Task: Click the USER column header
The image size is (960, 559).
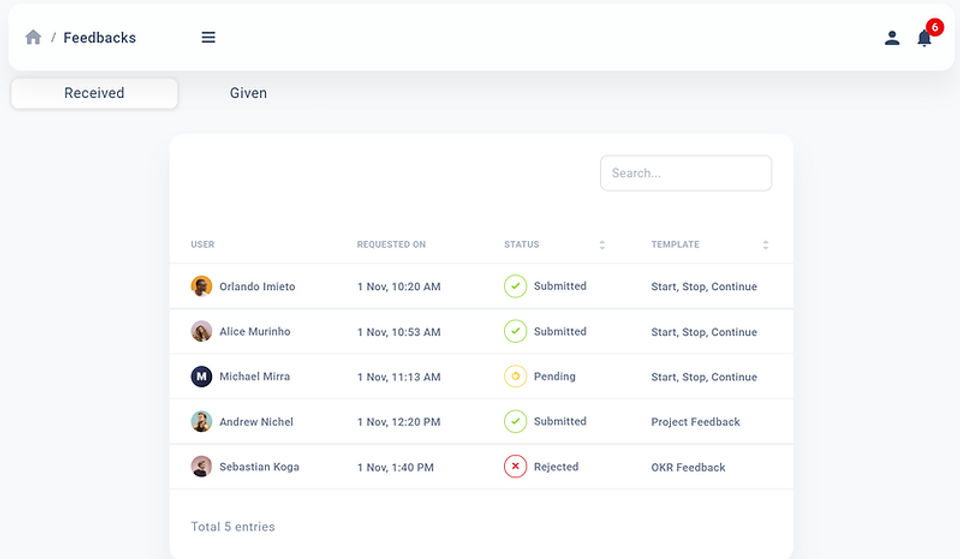Action: [203, 244]
